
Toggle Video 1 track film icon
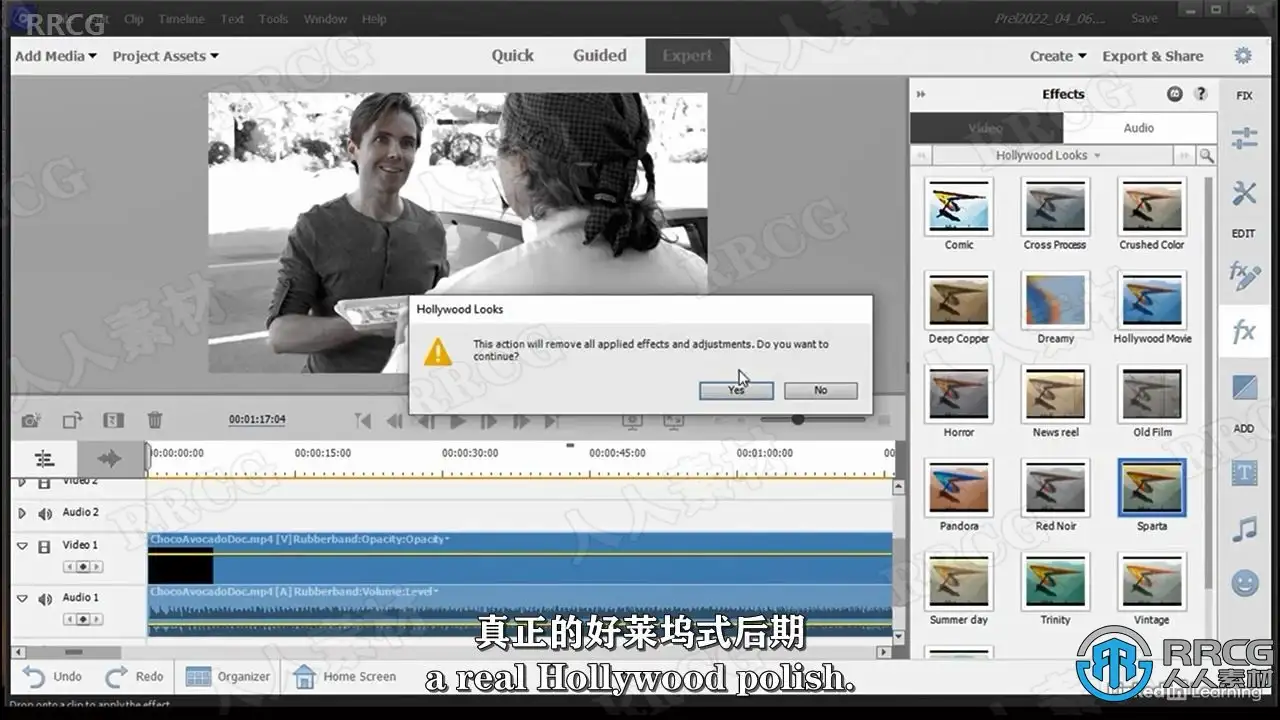[x=44, y=547]
